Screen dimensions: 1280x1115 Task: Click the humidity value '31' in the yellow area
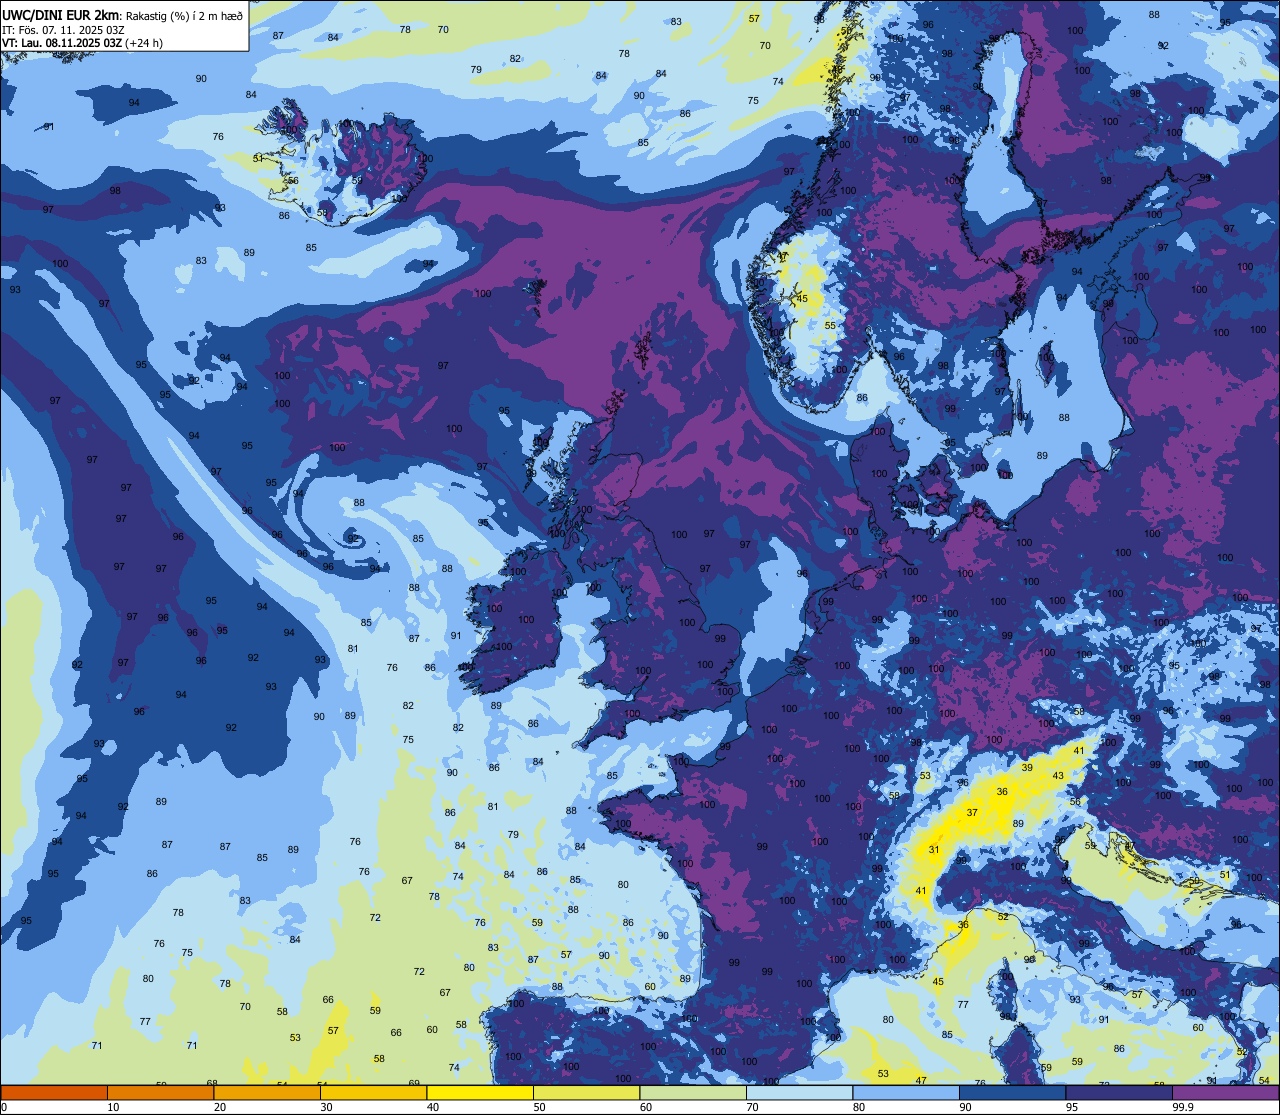(934, 850)
